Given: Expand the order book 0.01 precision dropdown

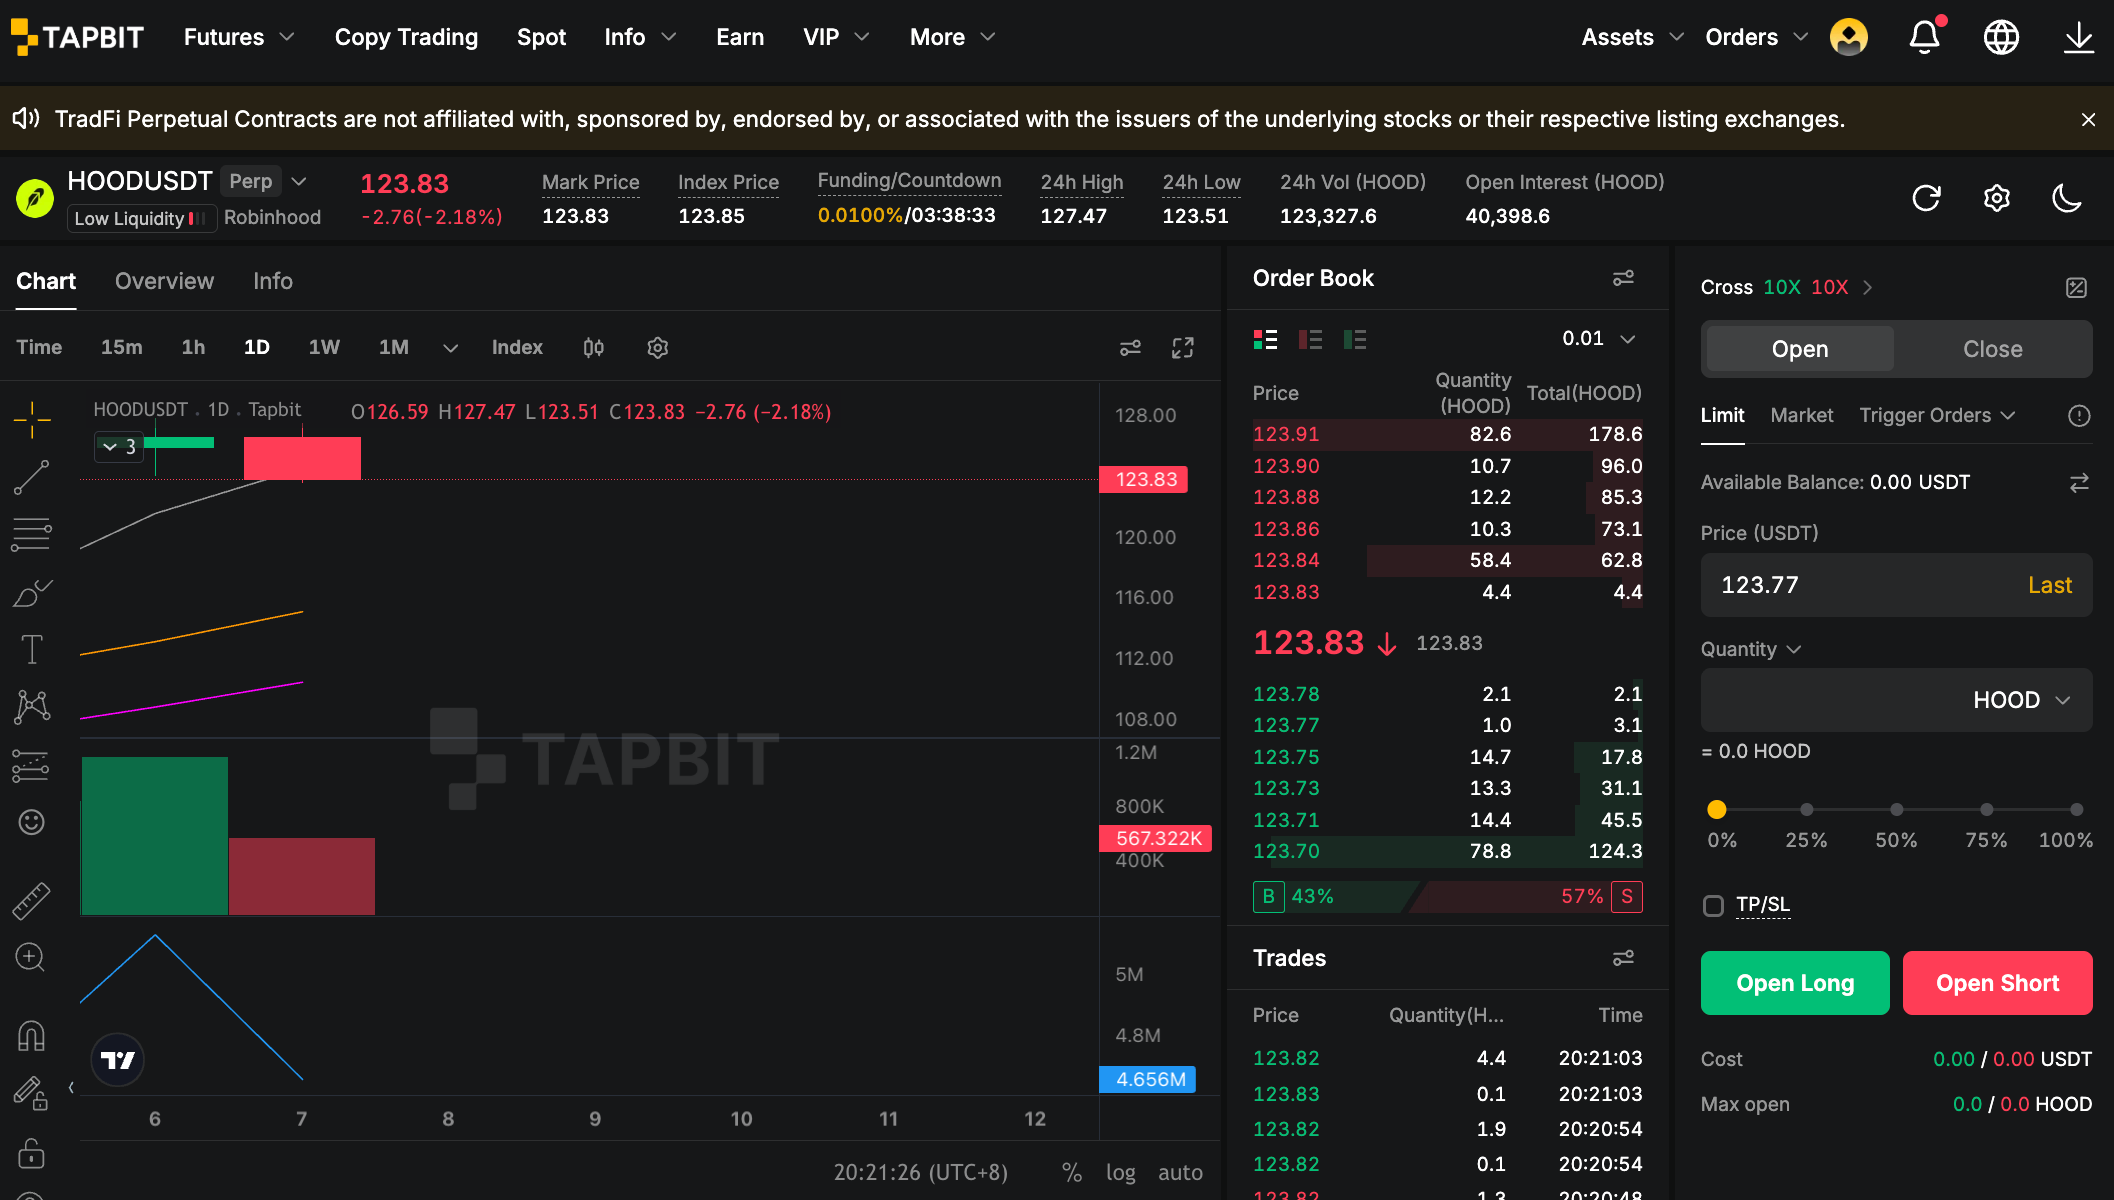Looking at the screenshot, I should [x=1599, y=339].
